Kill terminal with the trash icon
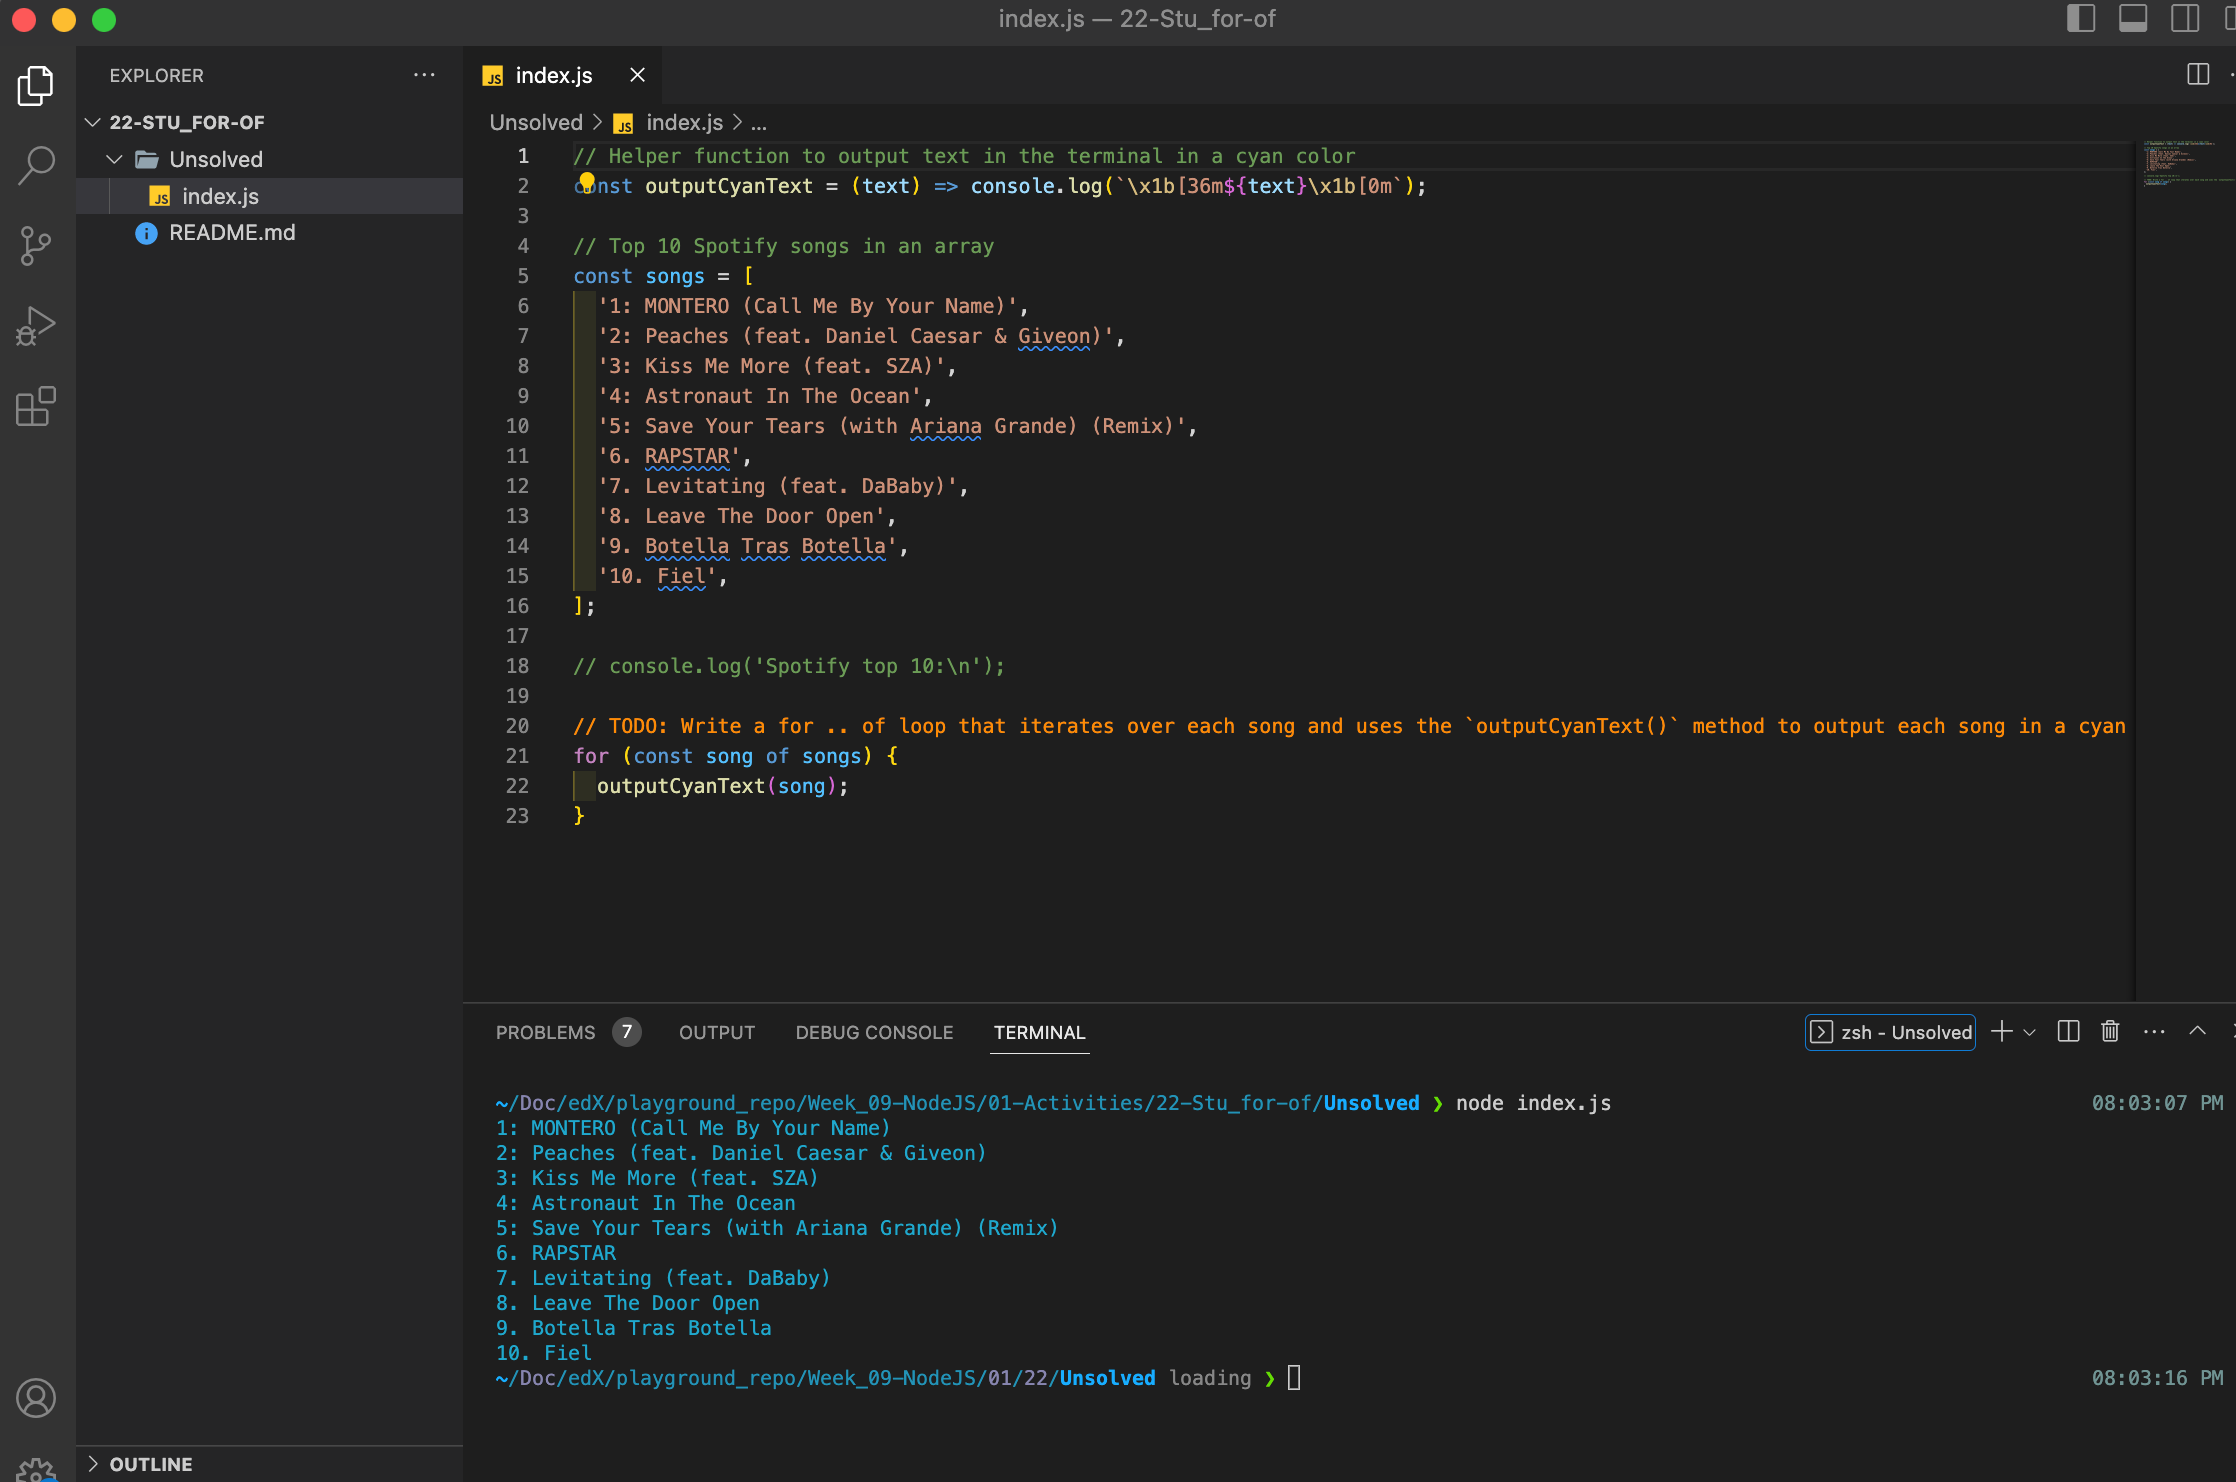 tap(2110, 1032)
